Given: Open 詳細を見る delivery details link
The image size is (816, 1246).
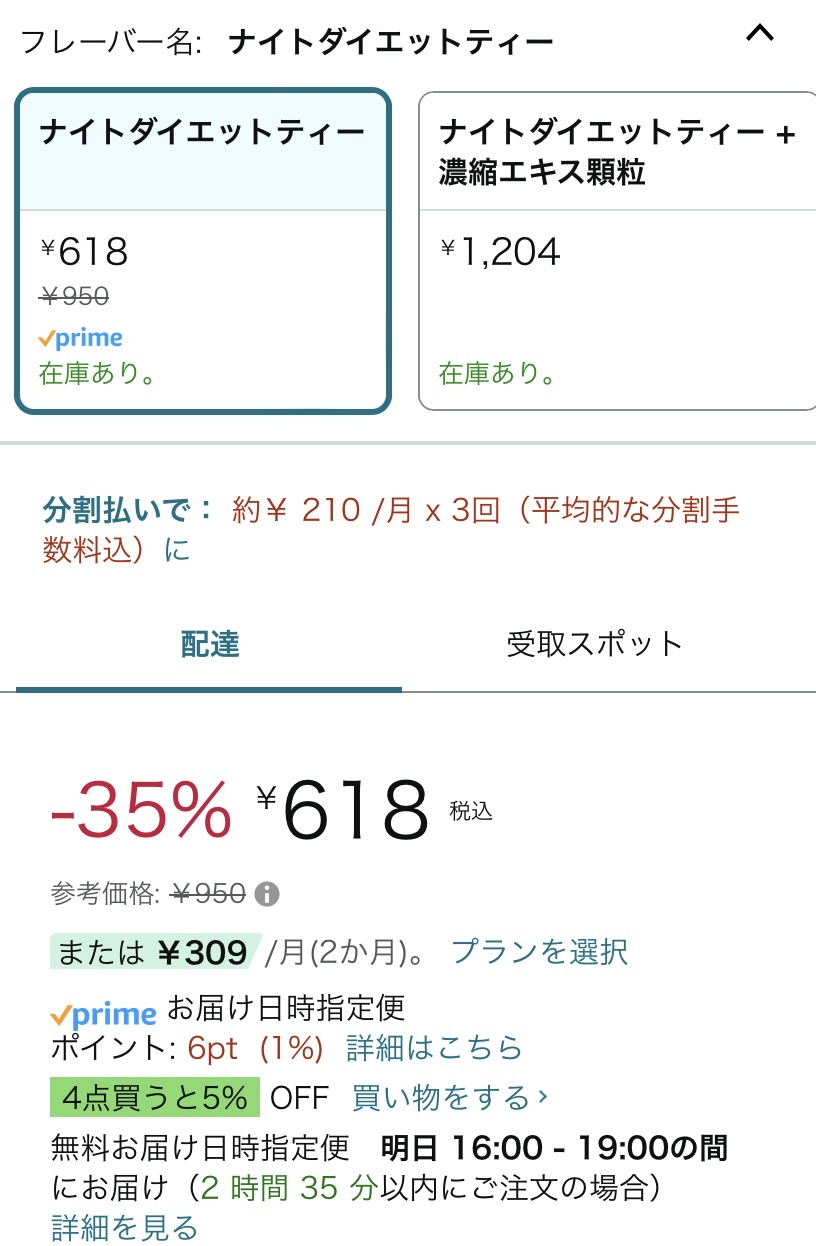Looking at the screenshot, I should pos(124,1227).
